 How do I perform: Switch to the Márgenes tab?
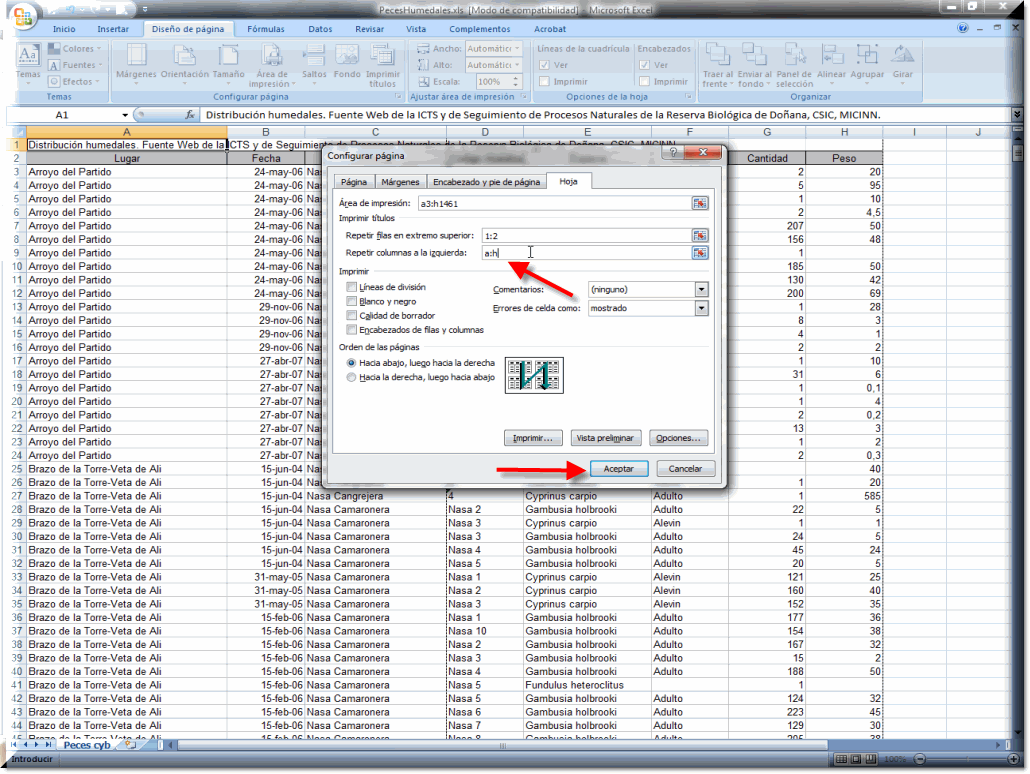point(400,182)
